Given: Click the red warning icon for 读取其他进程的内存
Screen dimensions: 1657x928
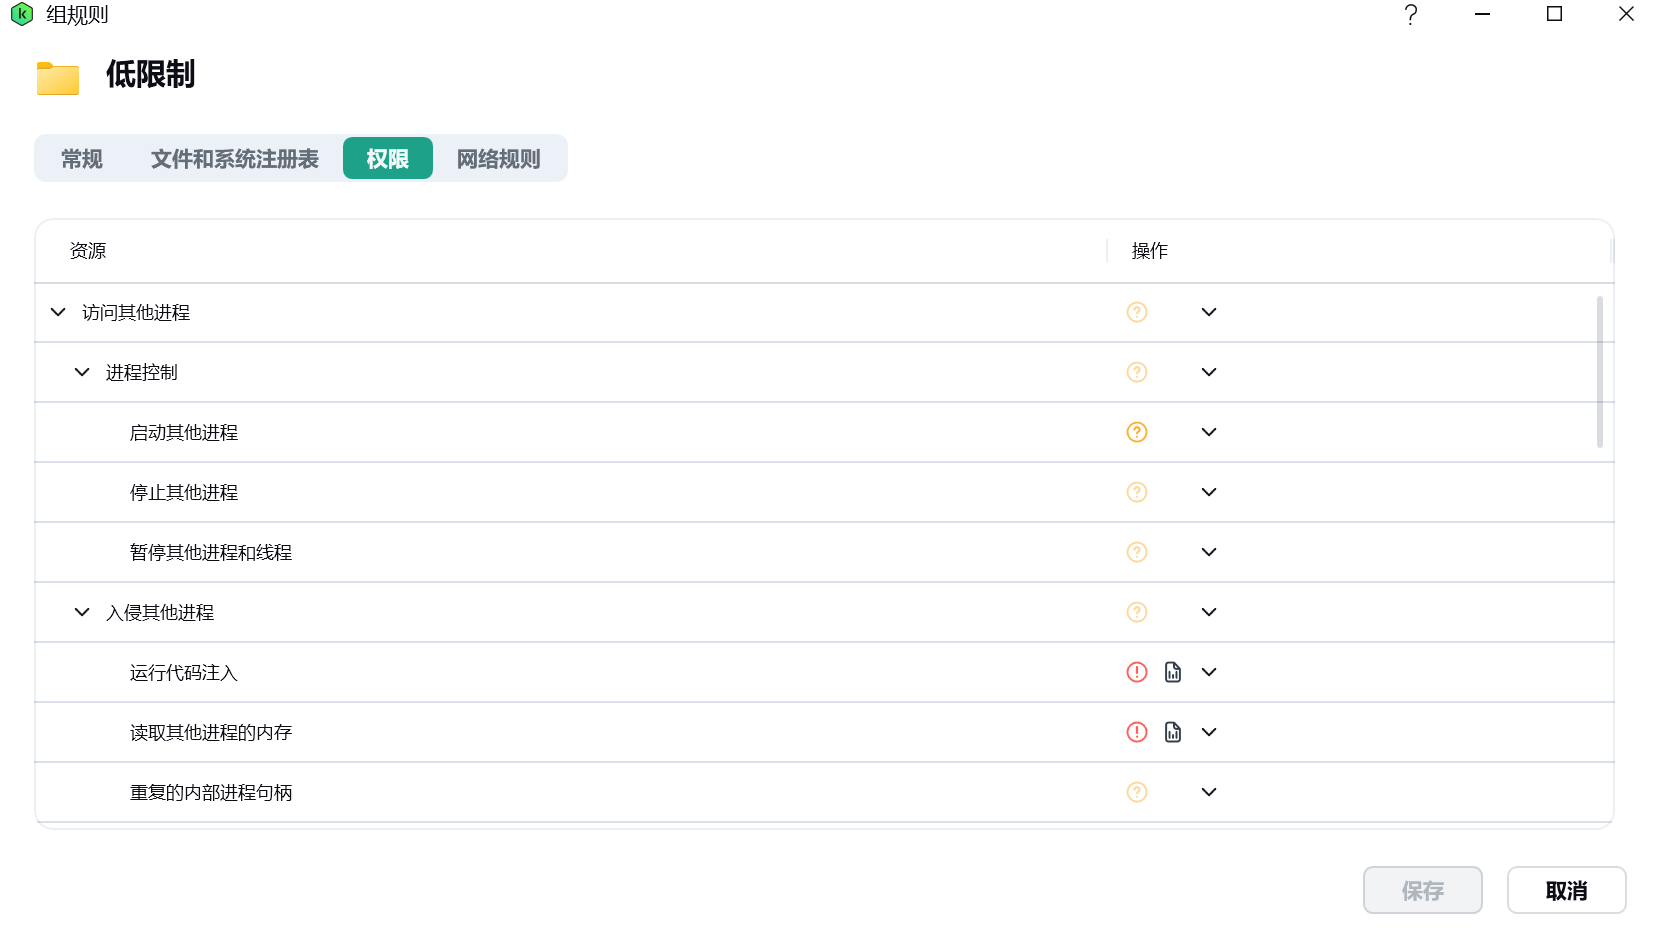Looking at the screenshot, I should (1136, 732).
